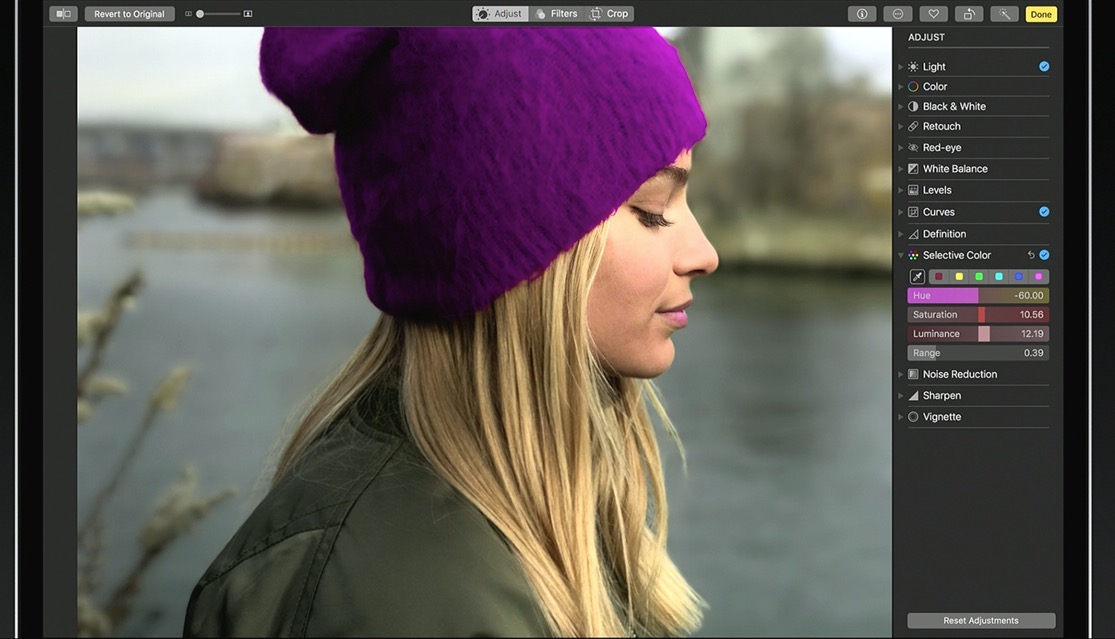Switch to the Adjust tab

tap(501, 14)
